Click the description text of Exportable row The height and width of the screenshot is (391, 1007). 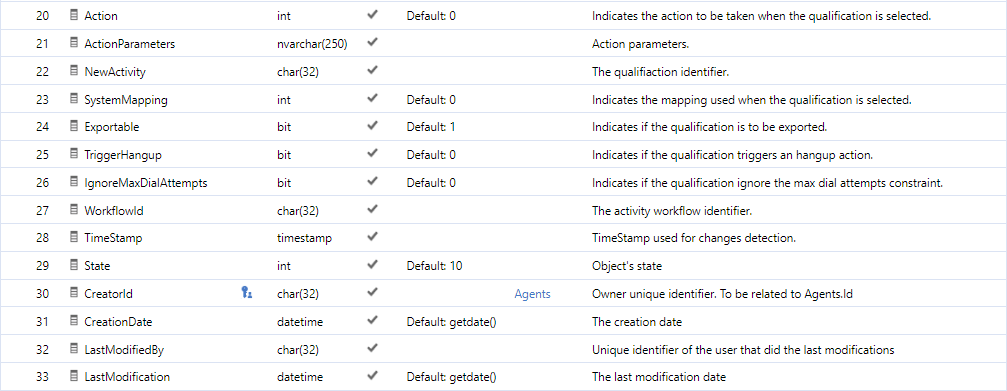point(709,127)
